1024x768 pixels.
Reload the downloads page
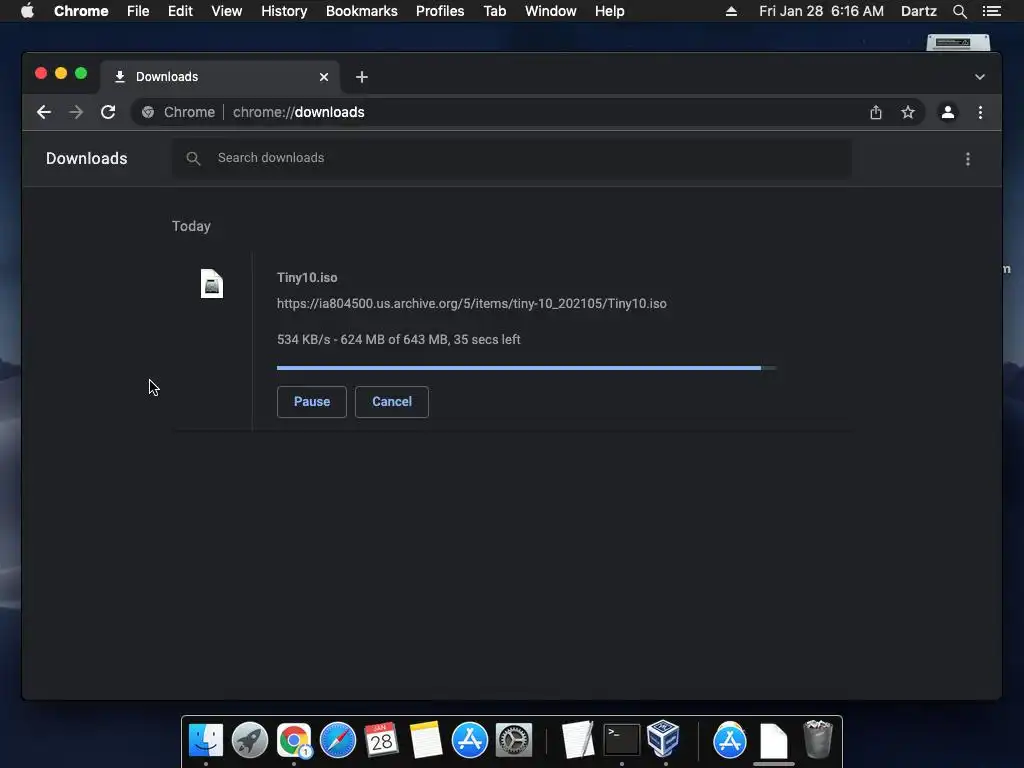pyautogui.click(x=108, y=112)
